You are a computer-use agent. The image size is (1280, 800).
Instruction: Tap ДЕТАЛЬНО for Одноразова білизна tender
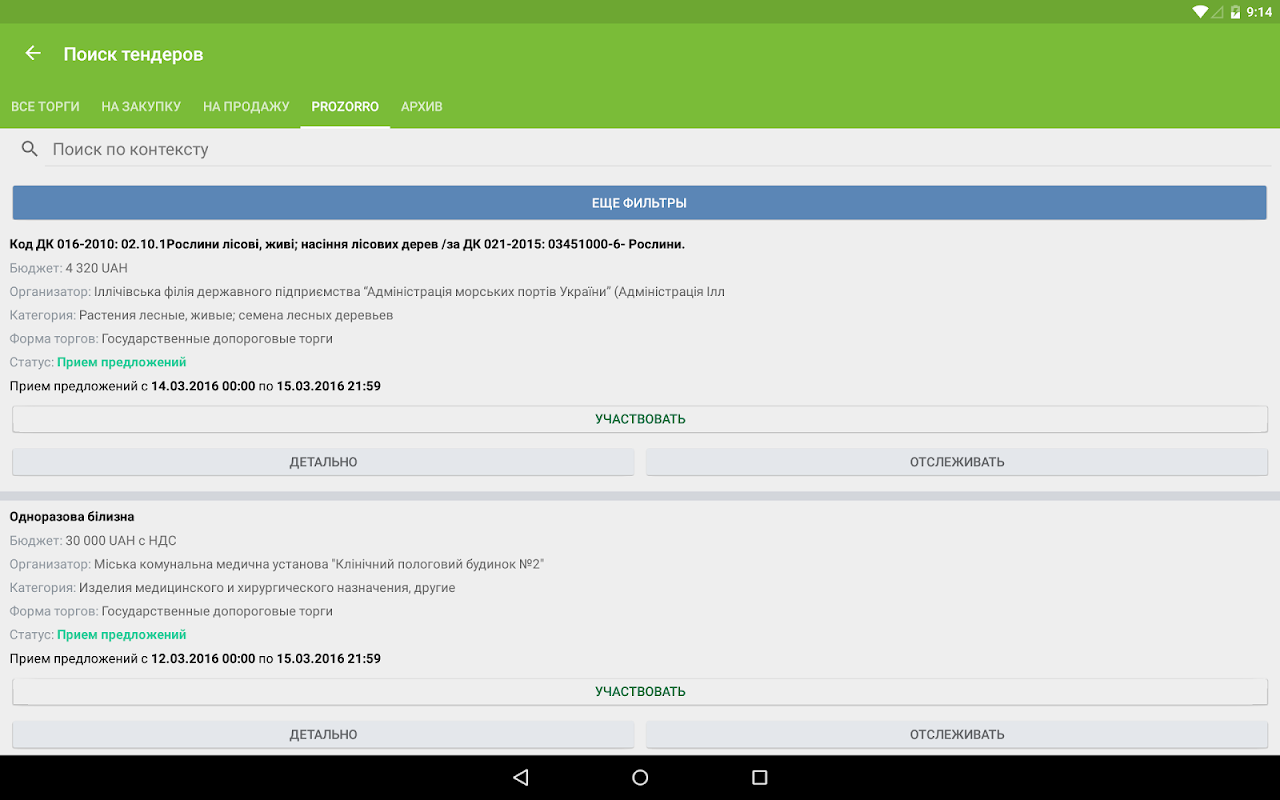click(323, 735)
